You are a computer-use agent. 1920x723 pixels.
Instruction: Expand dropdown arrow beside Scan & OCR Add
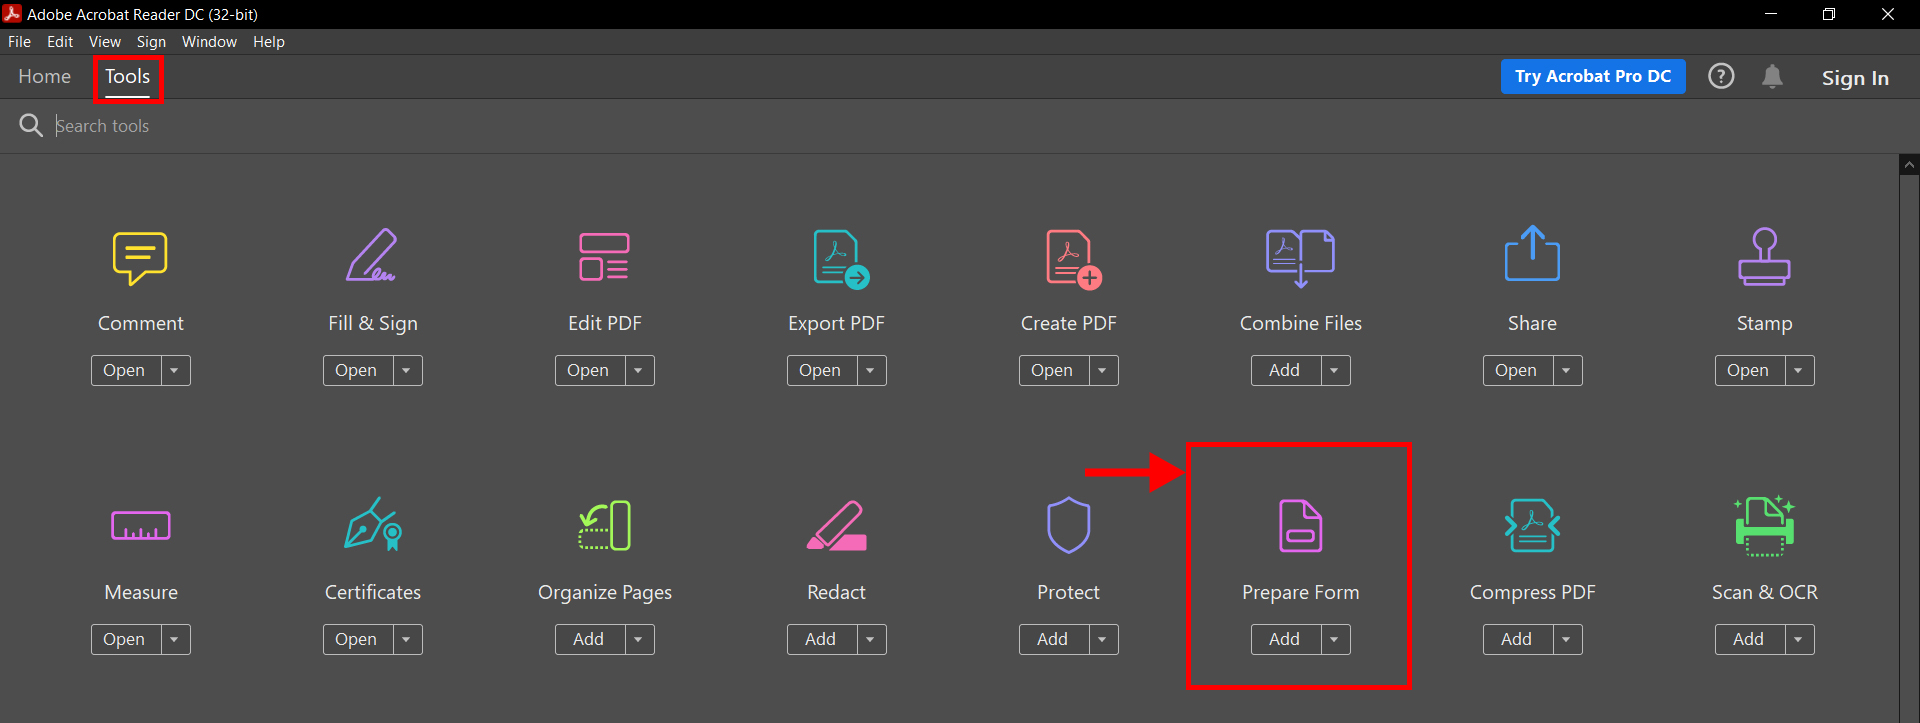1799,639
